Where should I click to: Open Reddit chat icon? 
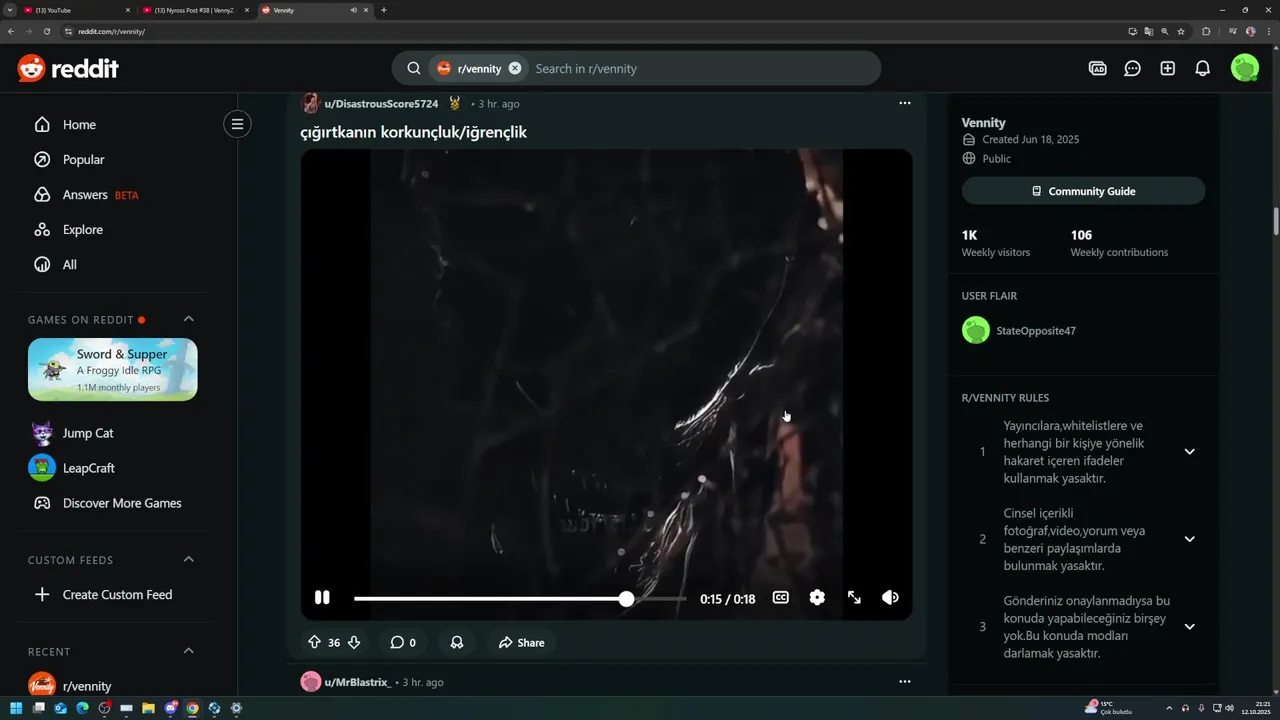point(1132,68)
